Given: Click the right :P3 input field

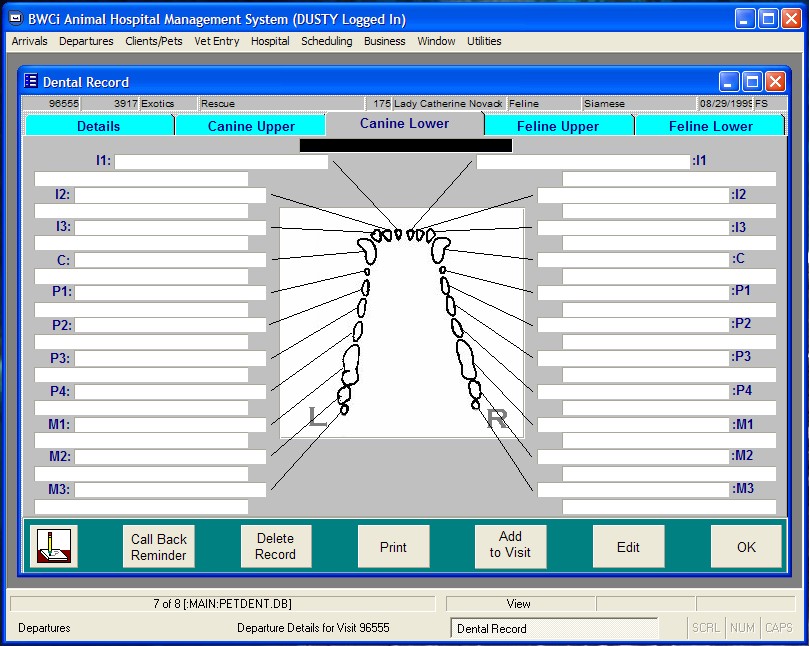Looking at the screenshot, I should point(633,358).
